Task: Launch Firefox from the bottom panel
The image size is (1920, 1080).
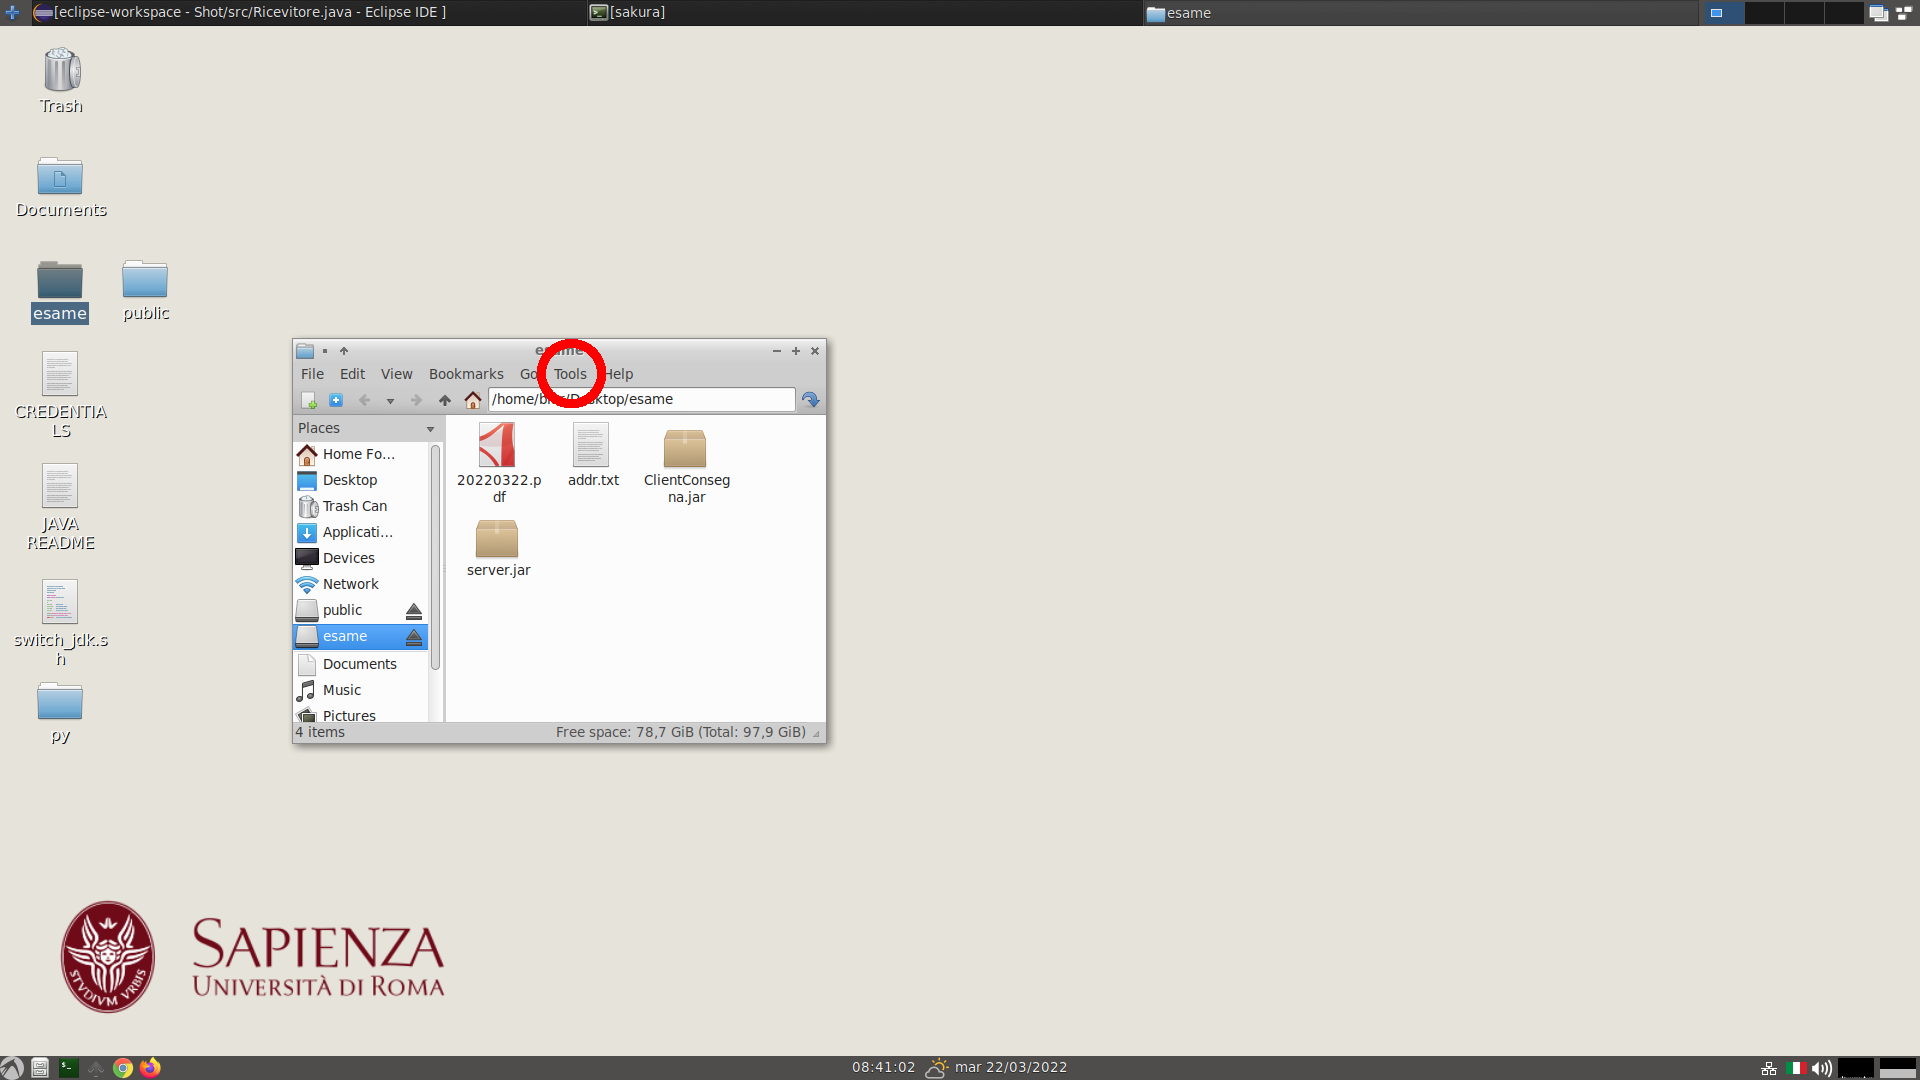Action: (150, 1068)
